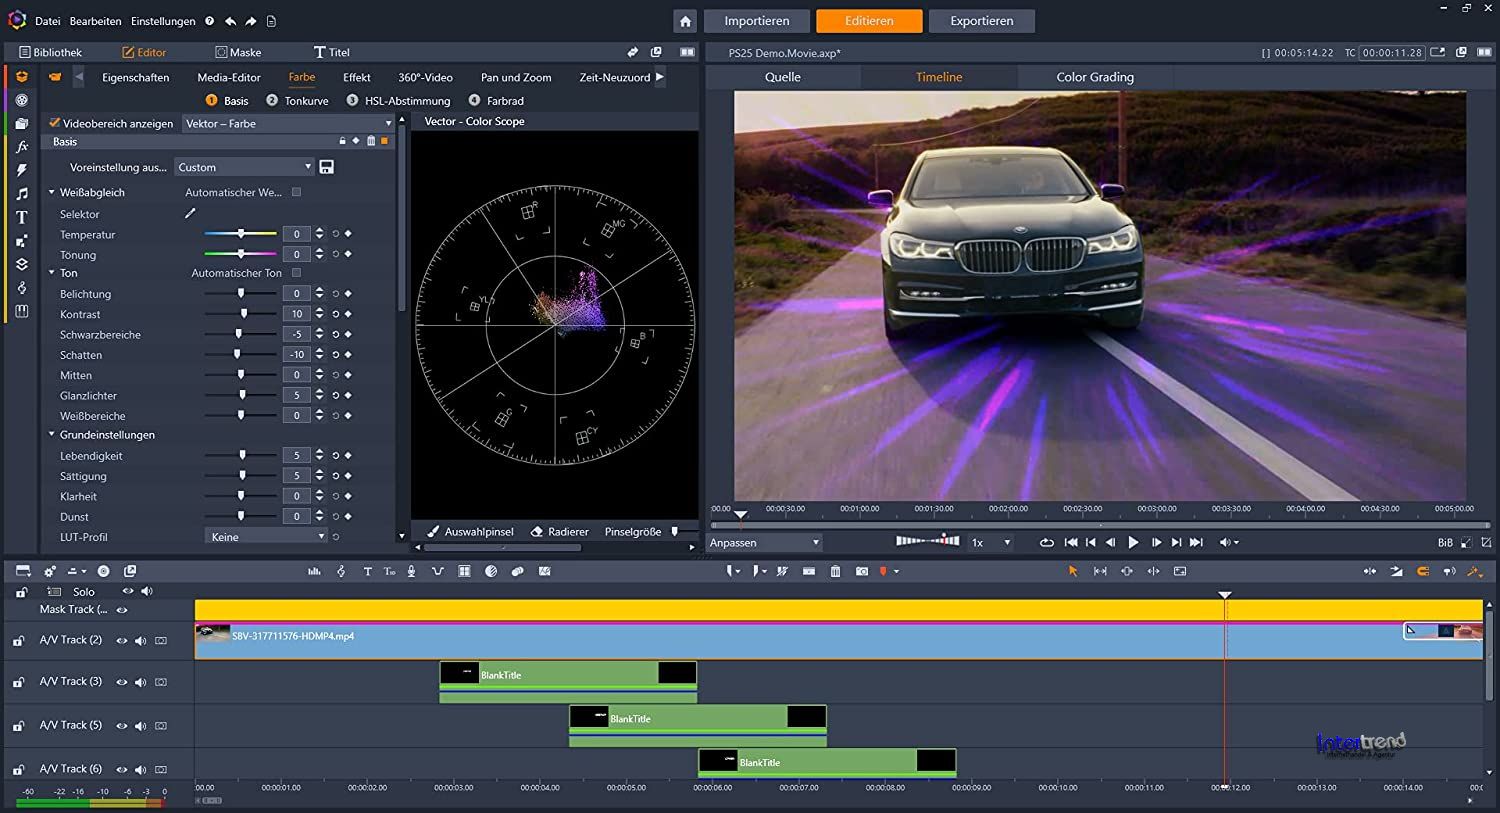Switch to the Color Grading tab
1500x813 pixels.
pyautogui.click(x=1095, y=77)
